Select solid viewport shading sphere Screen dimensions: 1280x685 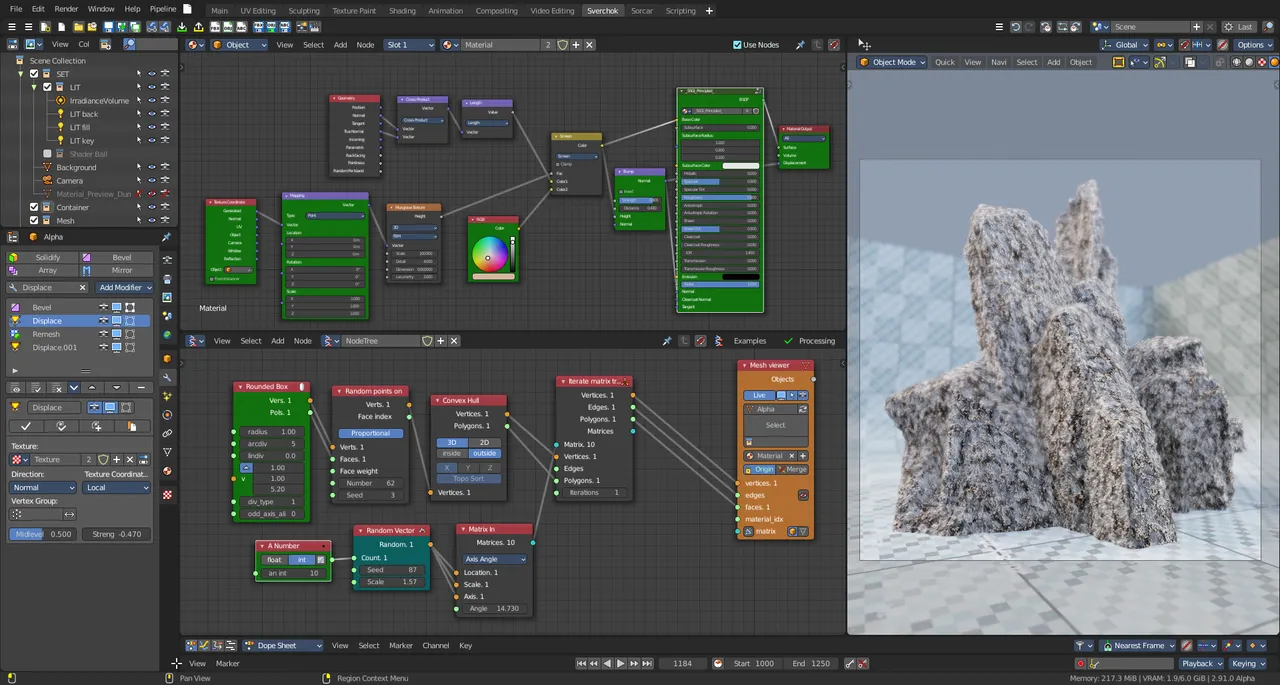tap(1249, 62)
